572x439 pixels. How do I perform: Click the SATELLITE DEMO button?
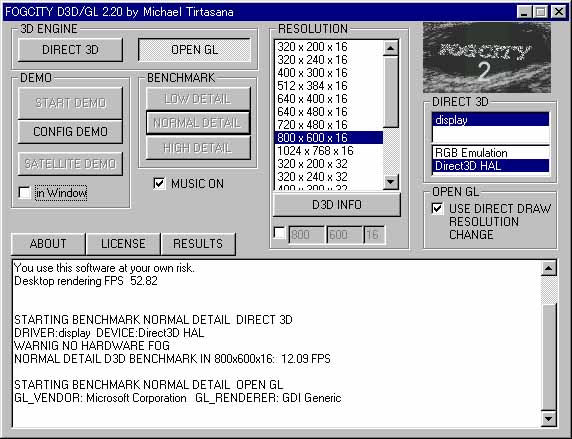[x=70, y=164]
